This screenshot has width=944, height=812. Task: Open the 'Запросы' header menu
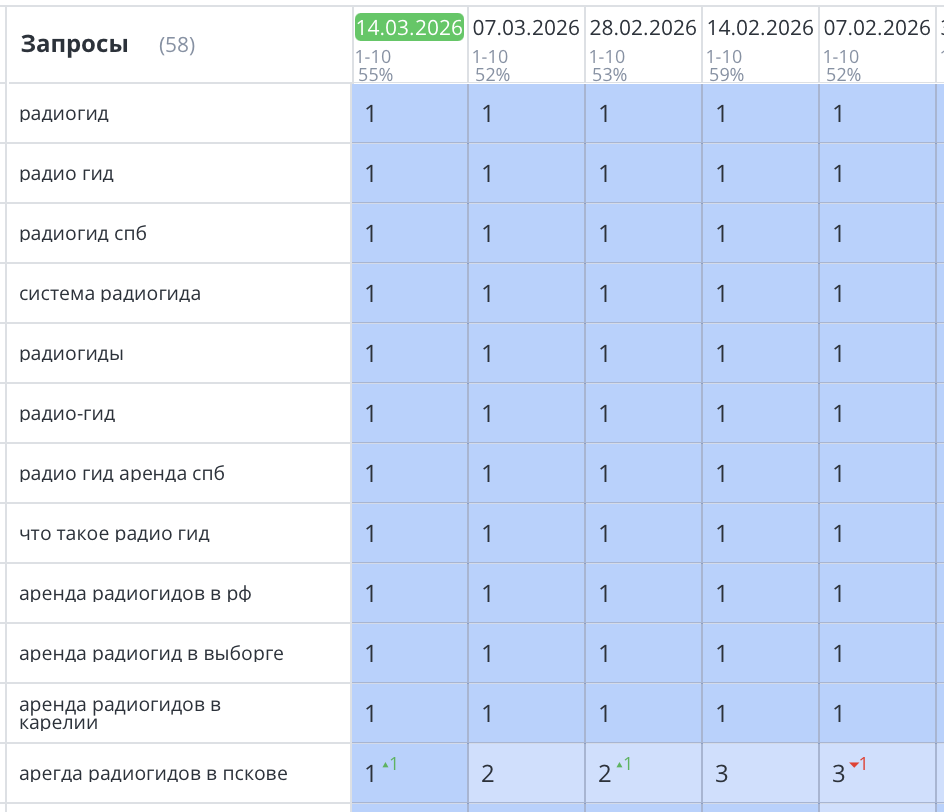click(x=73, y=44)
